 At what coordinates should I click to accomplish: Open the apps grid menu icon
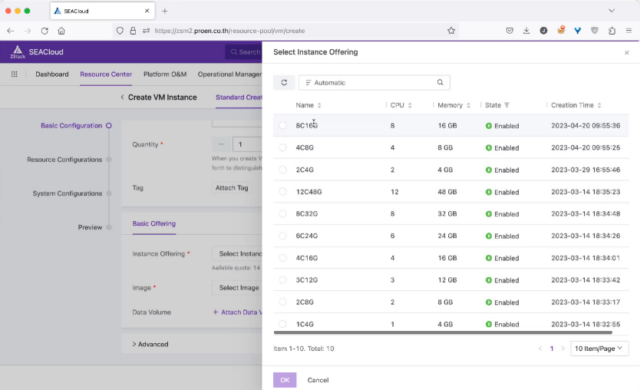point(14,74)
